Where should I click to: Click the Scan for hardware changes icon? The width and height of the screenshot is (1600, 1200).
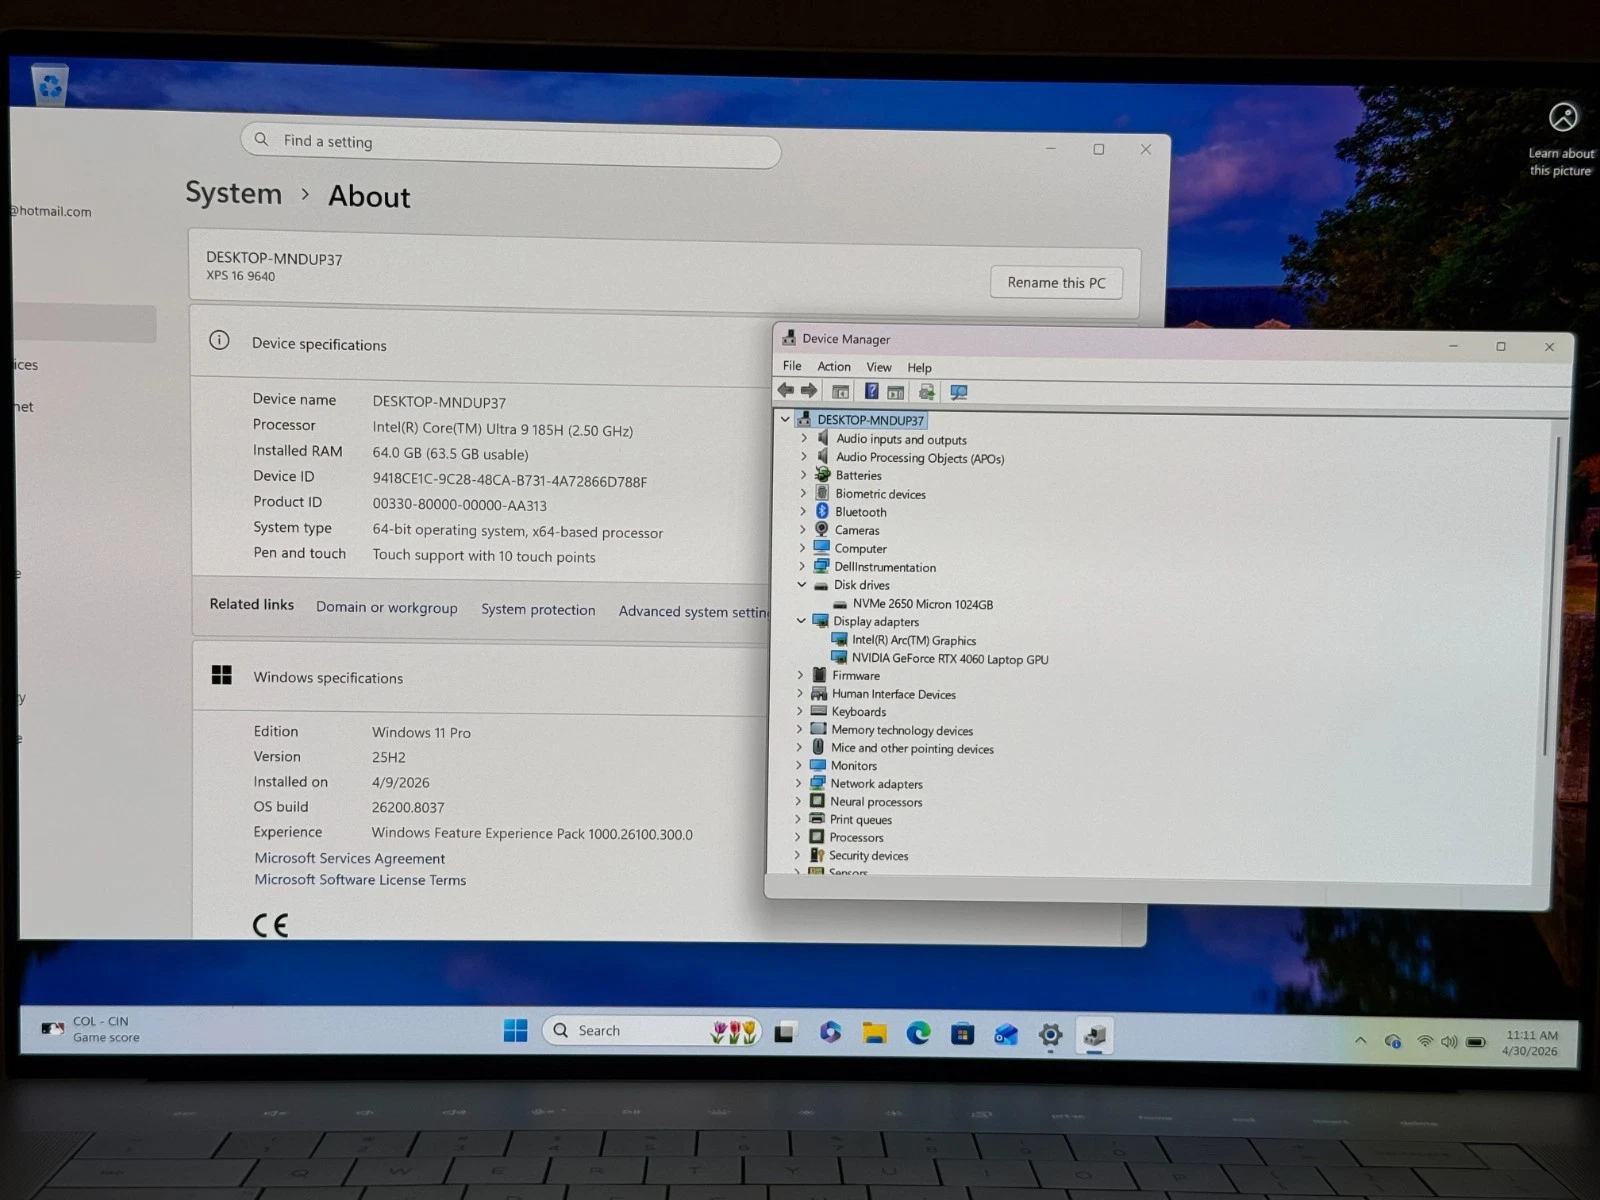coord(959,393)
